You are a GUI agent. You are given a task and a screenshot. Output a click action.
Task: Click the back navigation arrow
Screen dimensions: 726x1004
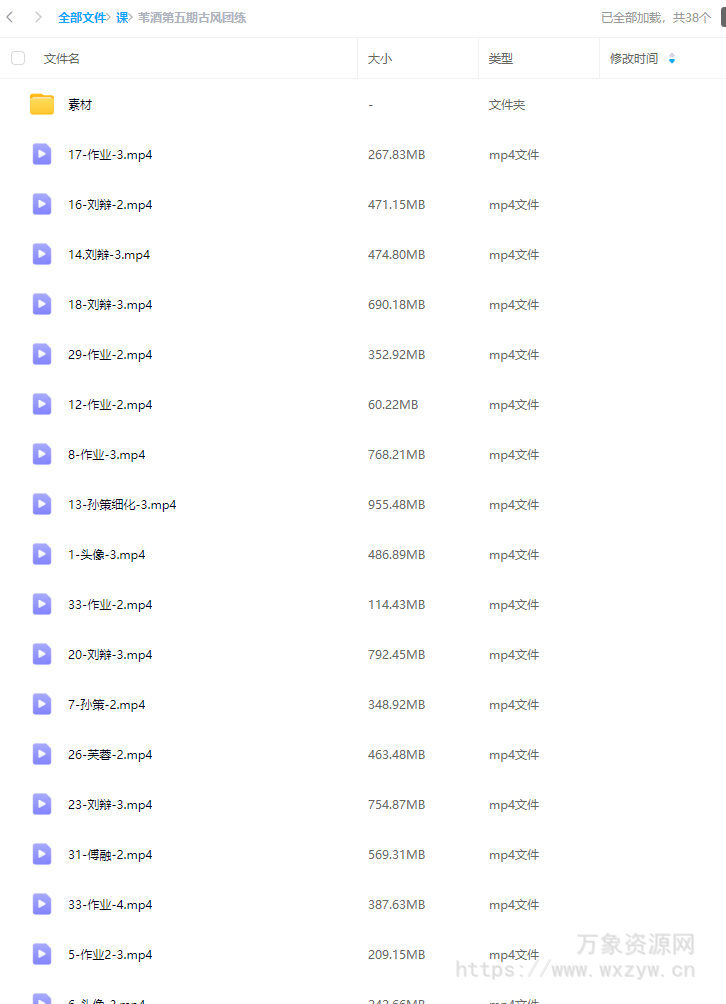[x=10, y=17]
